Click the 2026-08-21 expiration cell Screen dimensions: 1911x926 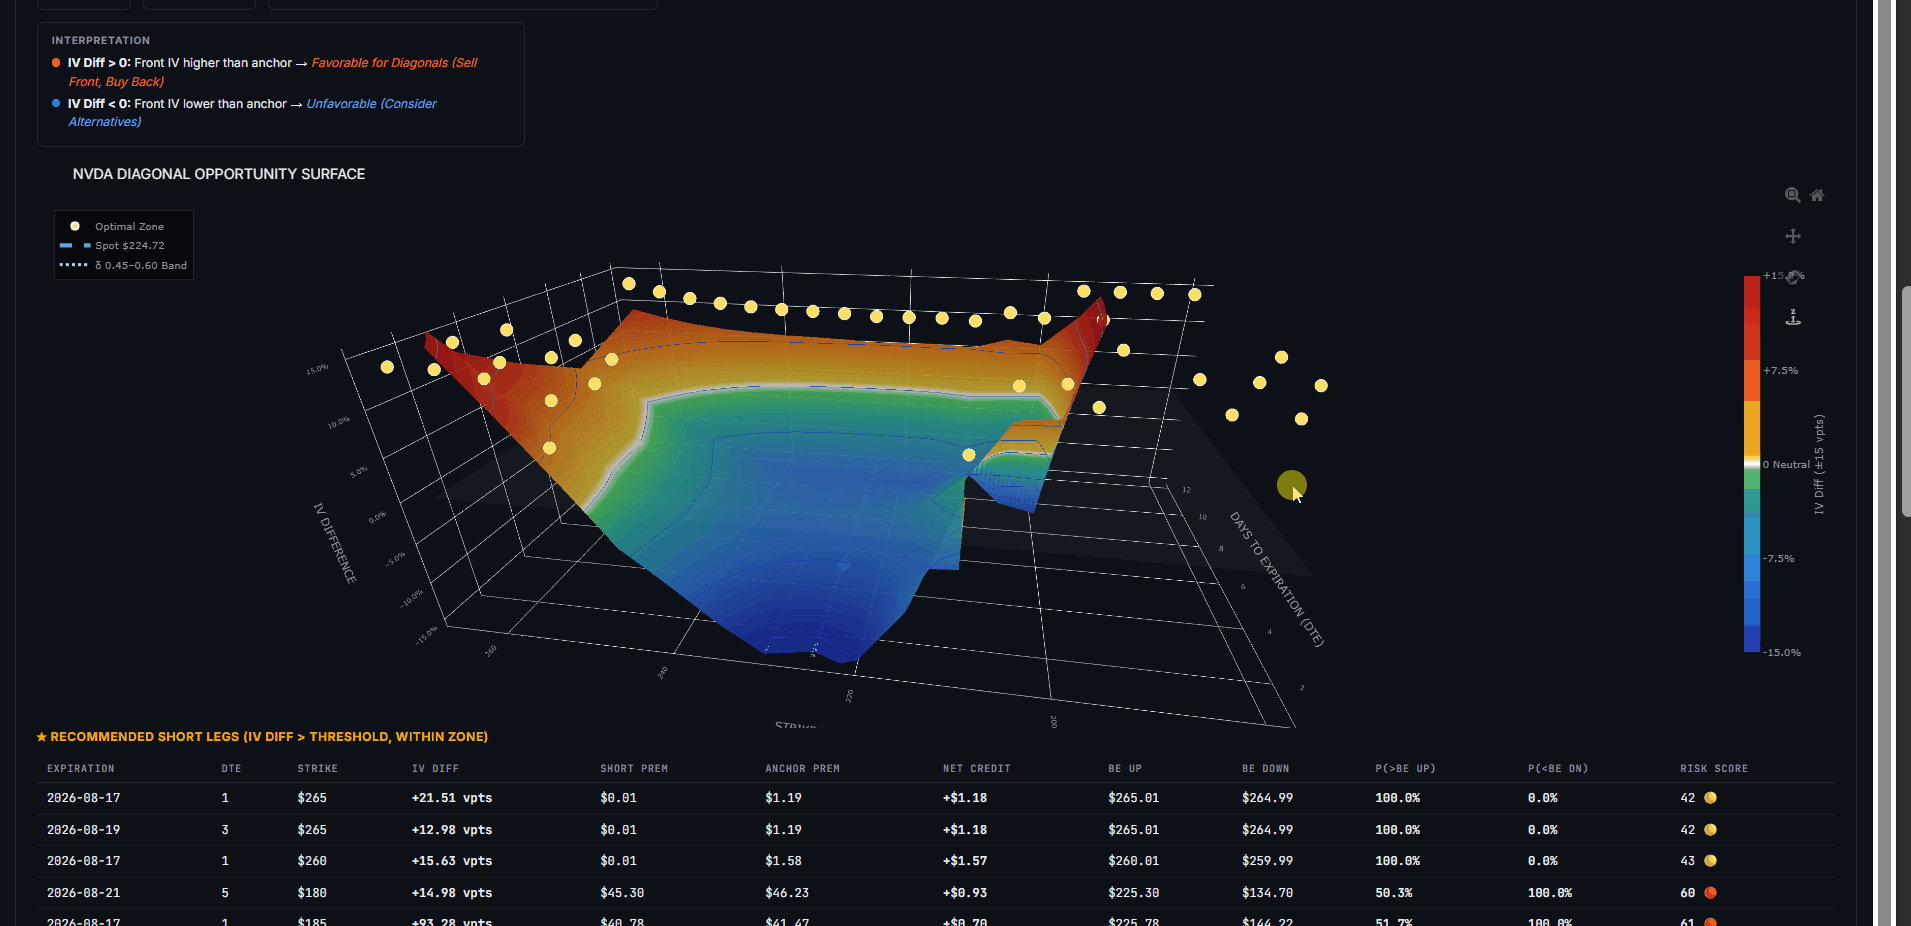pos(84,893)
